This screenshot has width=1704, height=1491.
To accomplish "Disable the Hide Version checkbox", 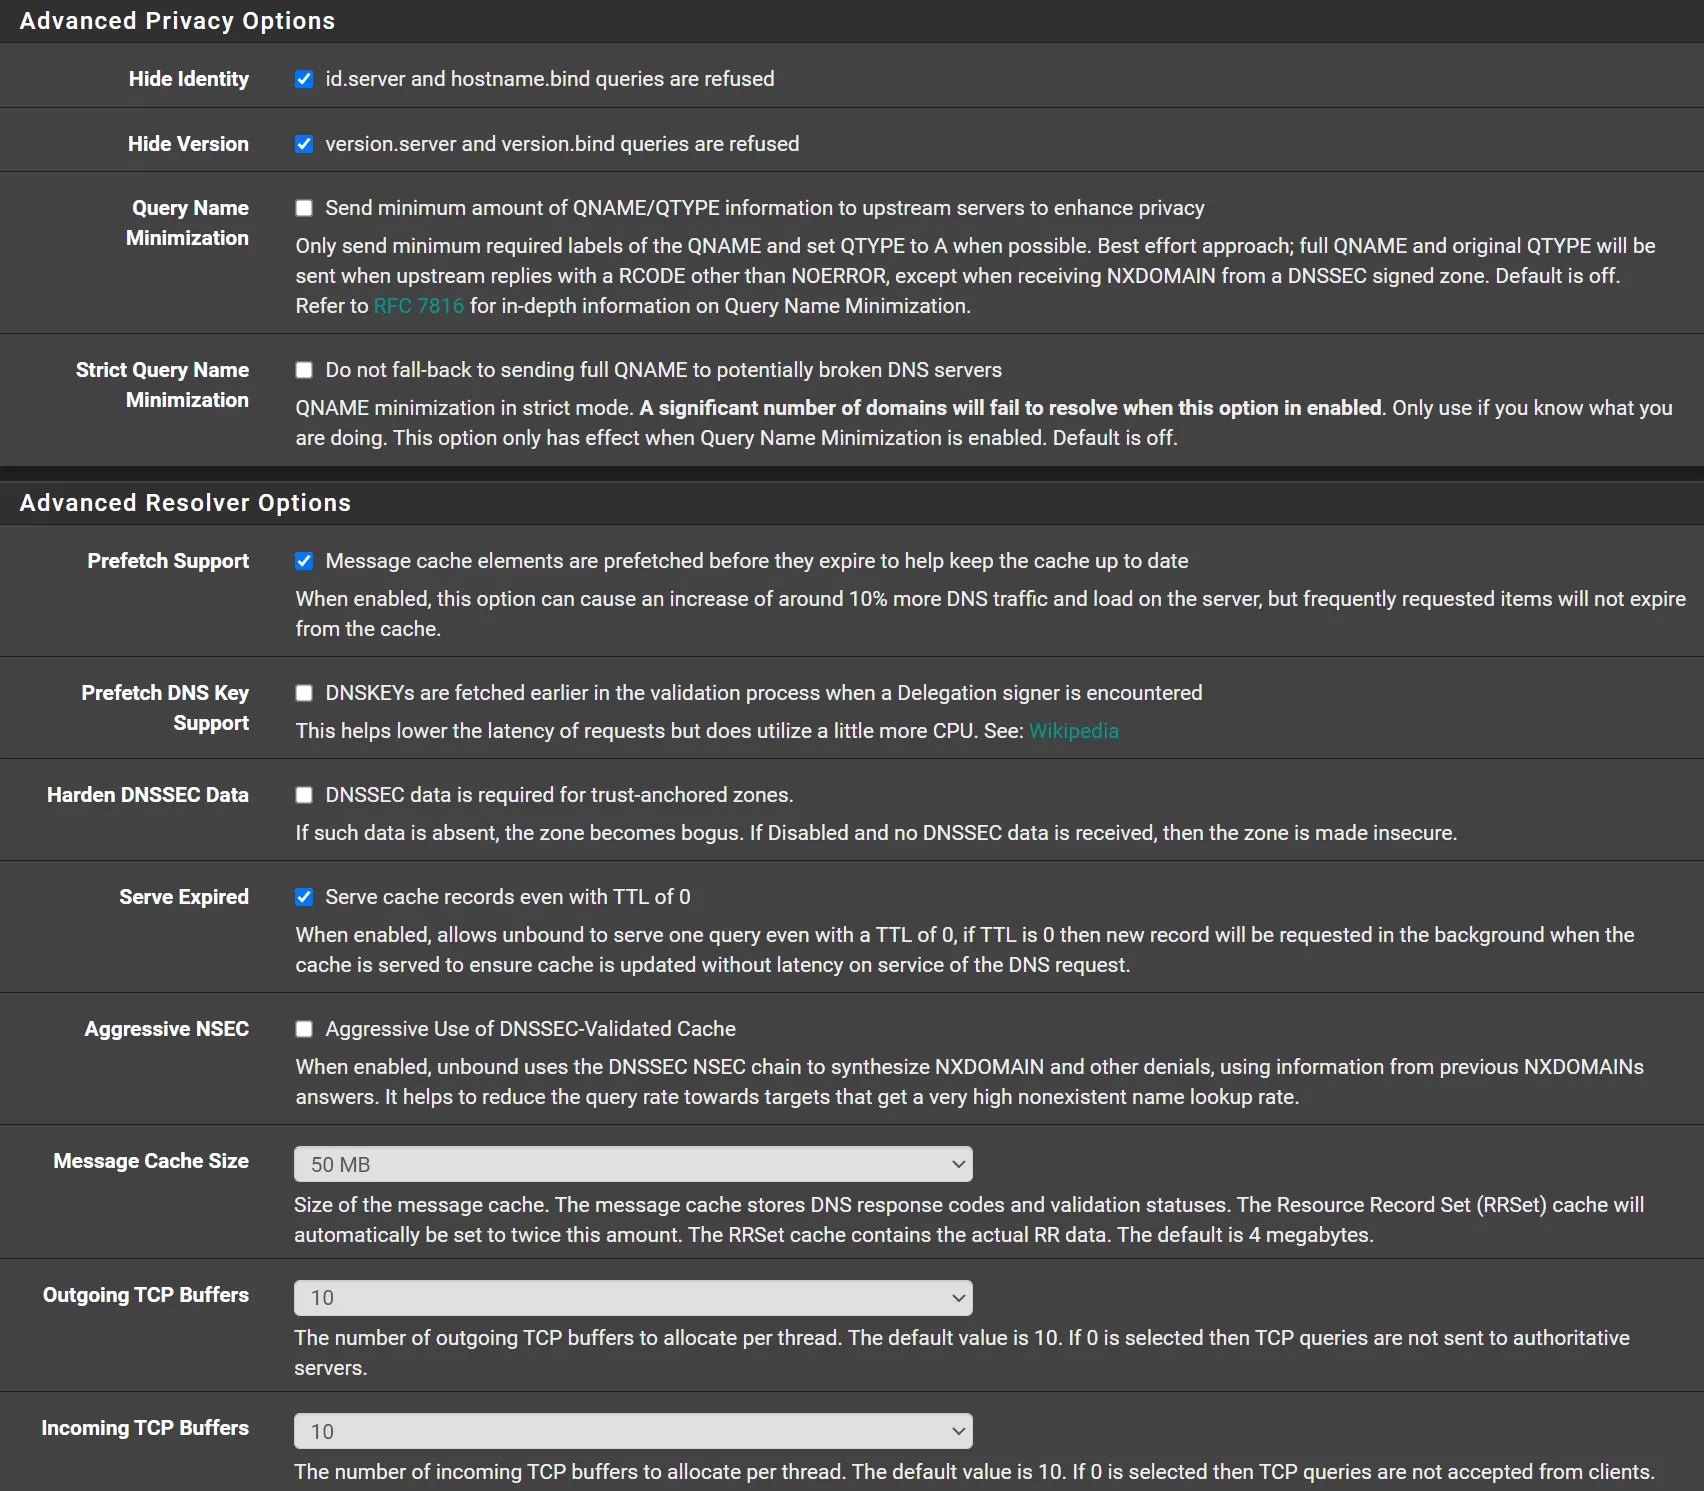I will point(304,144).
